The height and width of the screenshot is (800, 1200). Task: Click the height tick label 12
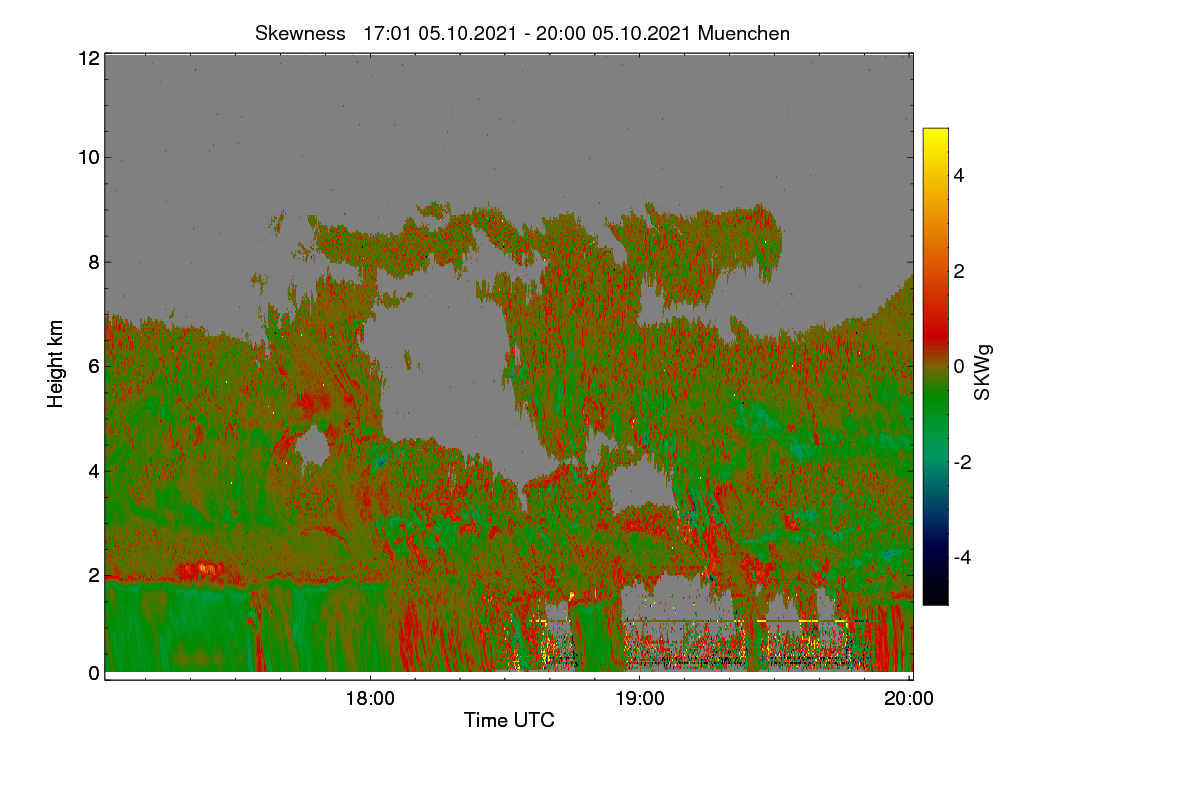(x=88, y=59)
